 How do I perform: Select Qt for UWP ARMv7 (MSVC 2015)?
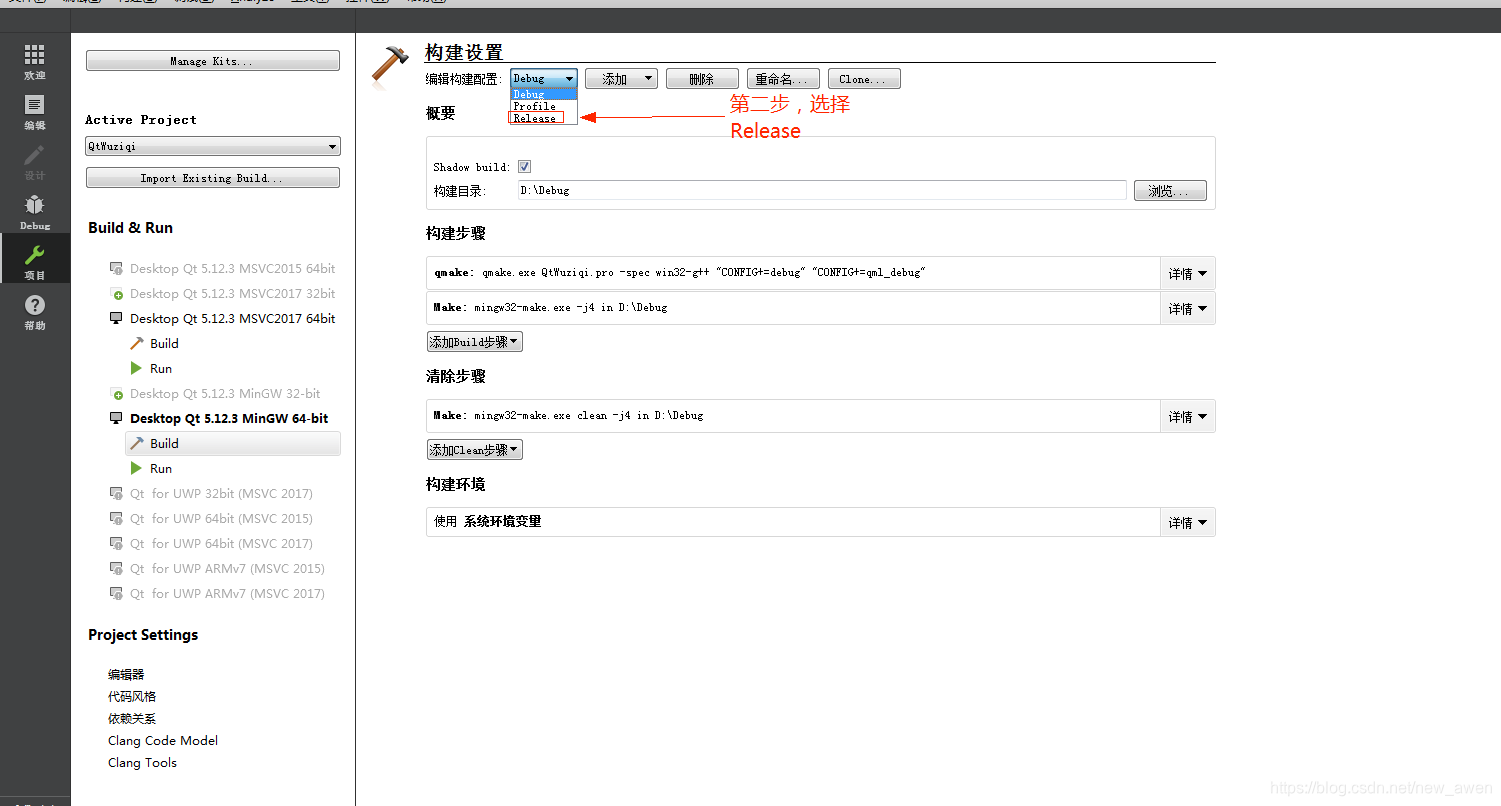pyautogui.click(x=227, y=568)
